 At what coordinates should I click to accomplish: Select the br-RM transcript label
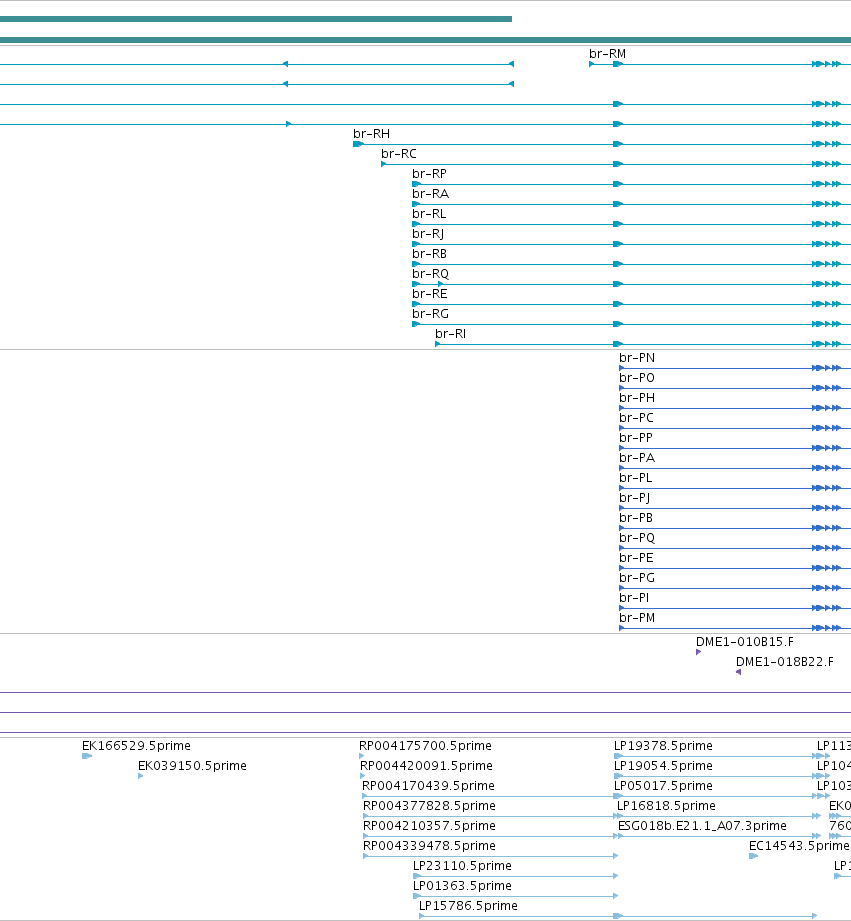(x=607, y=53)
